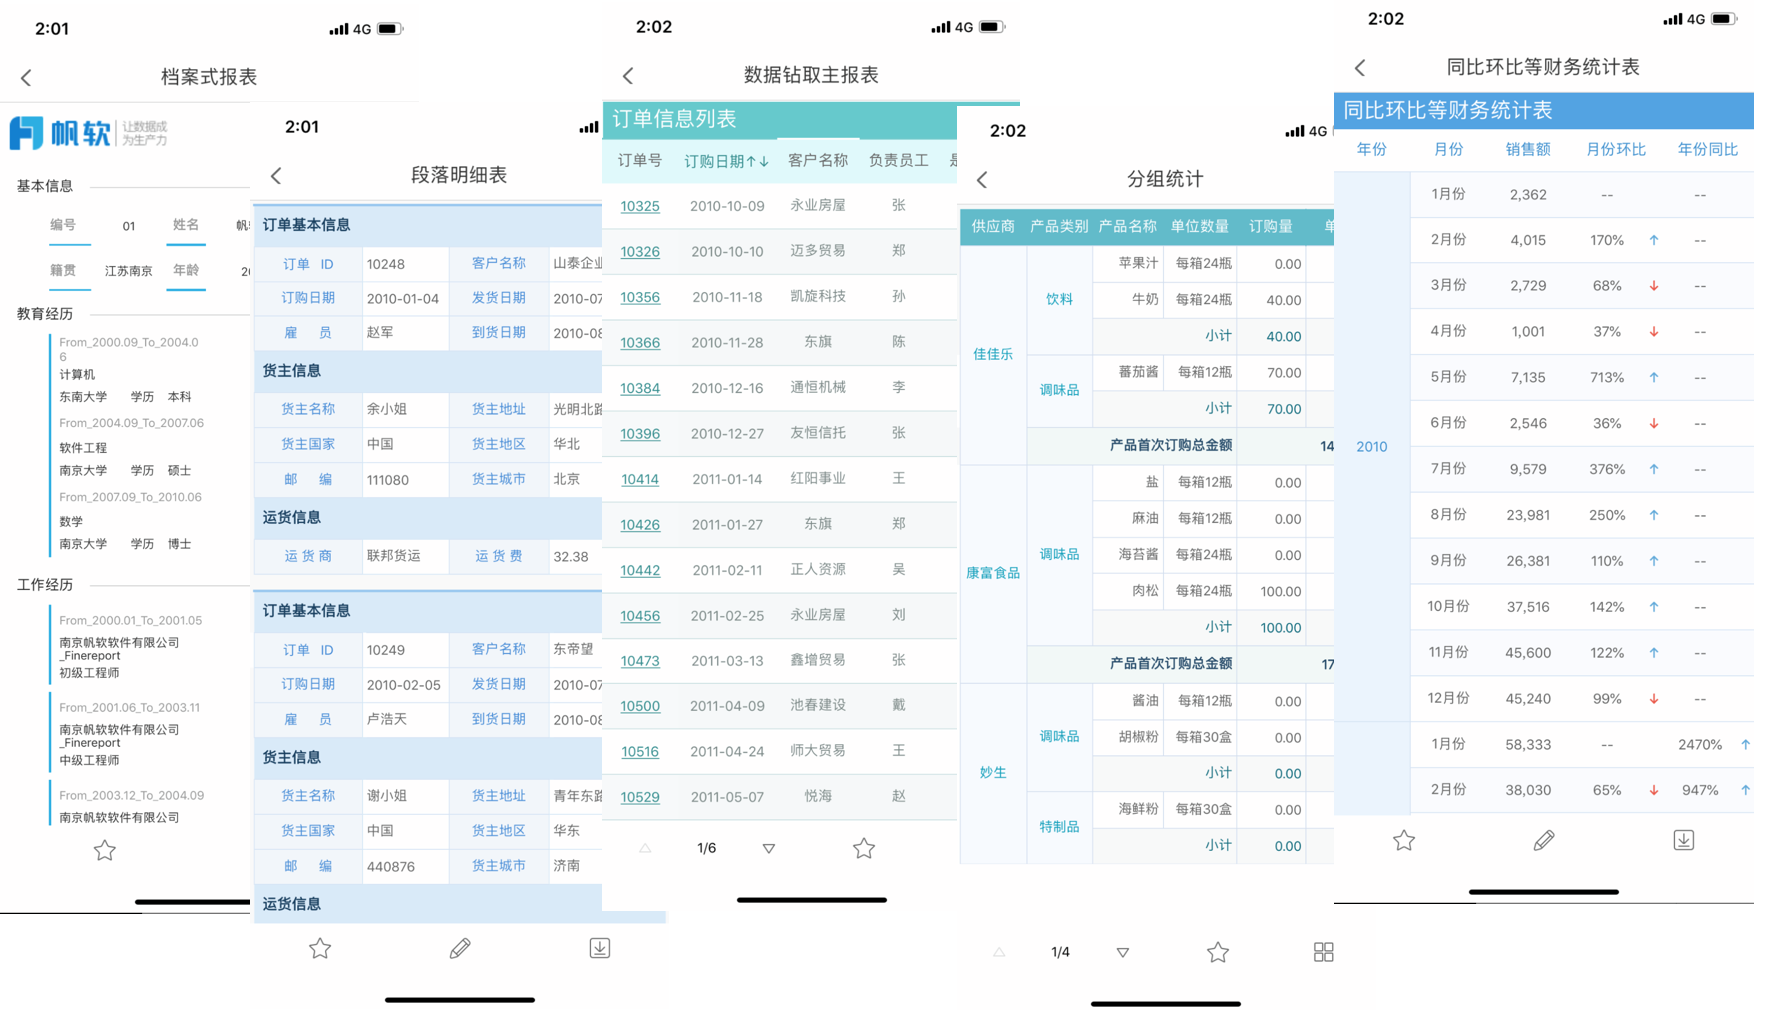Open grid view icon in 分组统计
The width and height of the screenshot is (1766, 1010).
coord(1324,952)
